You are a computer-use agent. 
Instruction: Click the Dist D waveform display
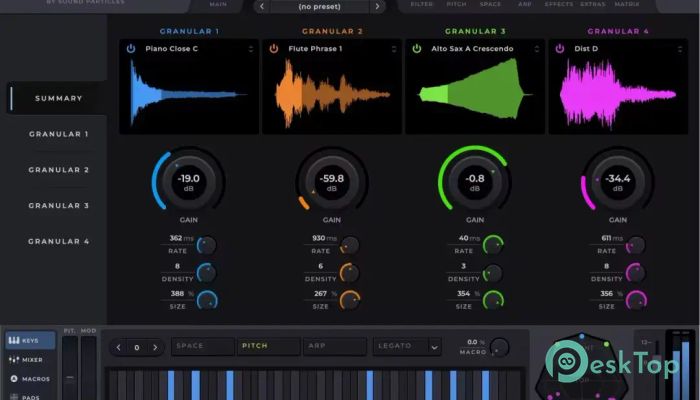(618, 95)
